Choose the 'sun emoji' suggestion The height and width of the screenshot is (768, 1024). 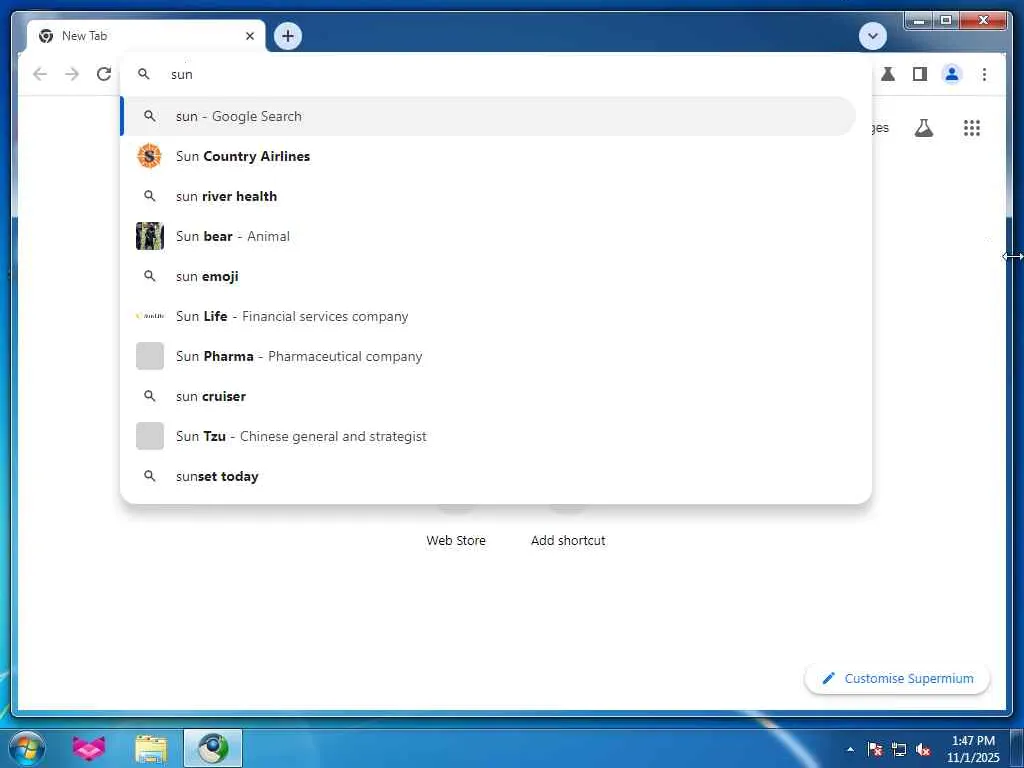click(x=488, y=276)
